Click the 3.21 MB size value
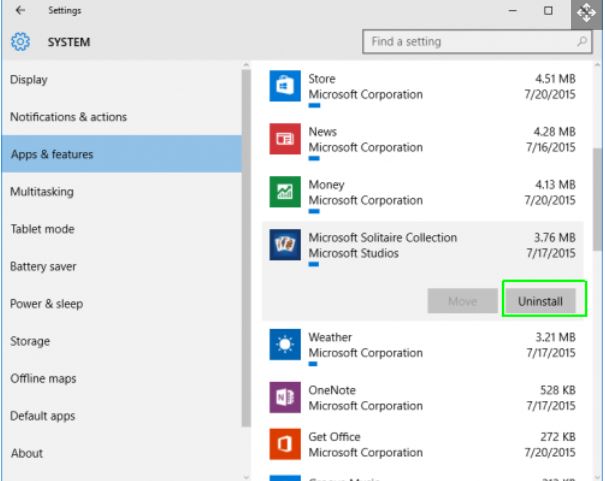Screen dimensions: 605x481 click(555, 337)
